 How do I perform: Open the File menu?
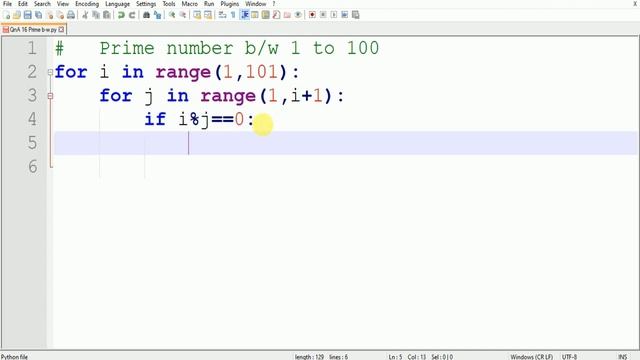pos(7,4)
